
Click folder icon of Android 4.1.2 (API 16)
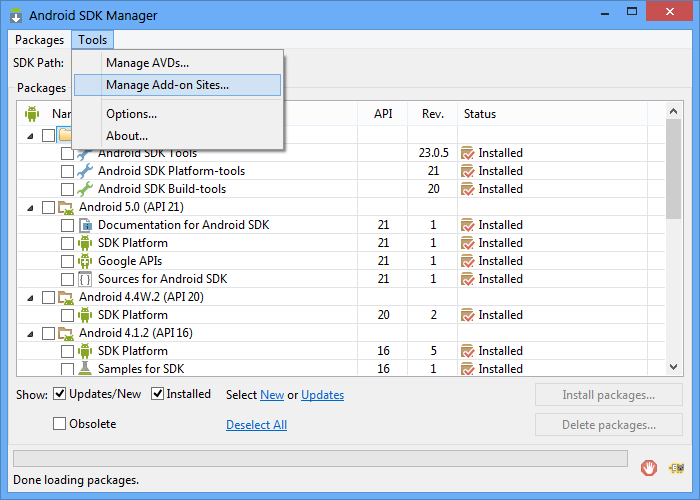click(x=66, y=333)
